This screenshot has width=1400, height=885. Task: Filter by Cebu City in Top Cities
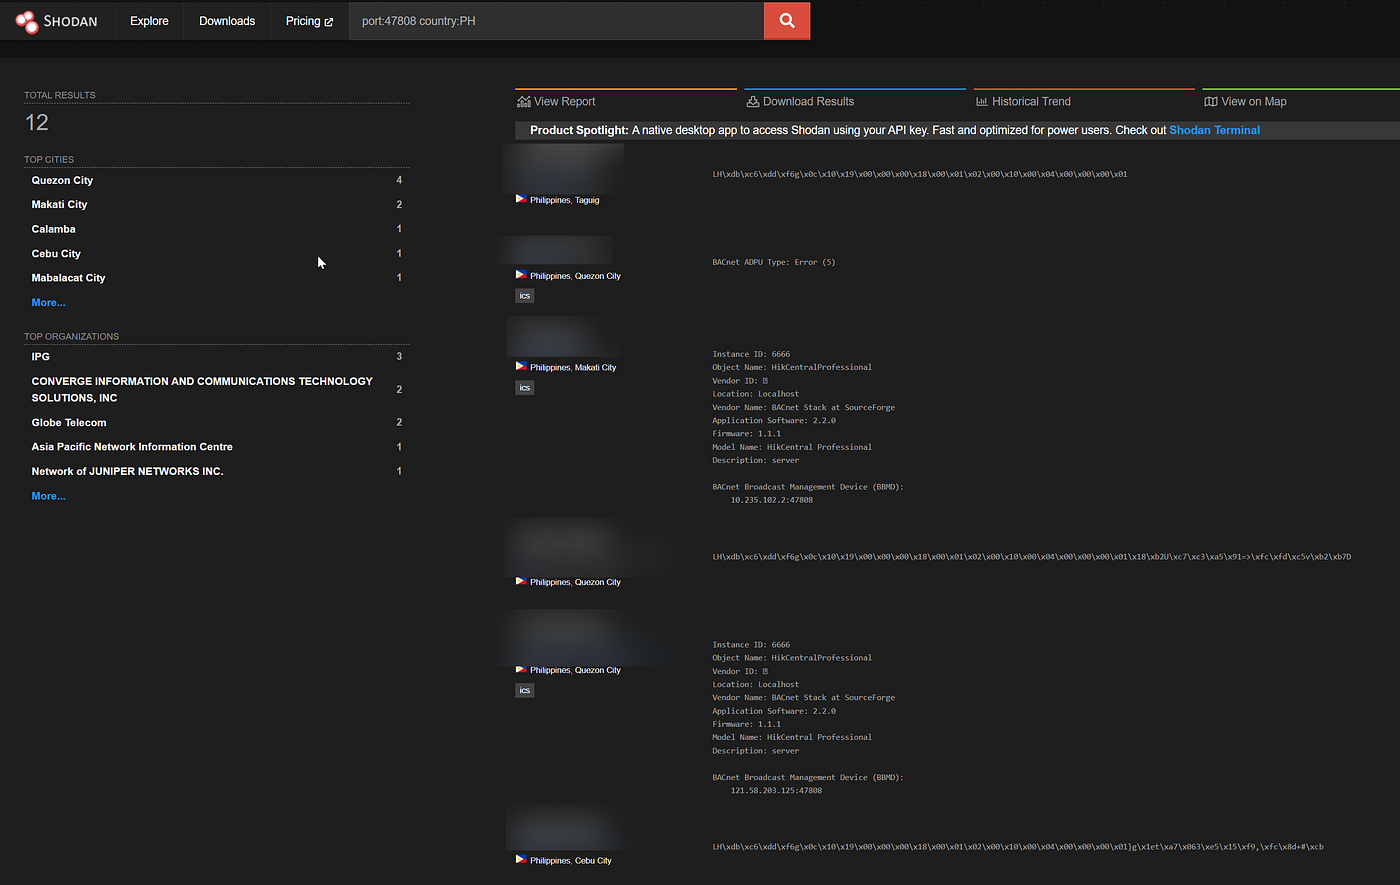pyautogui.click(x=56, y=253)
